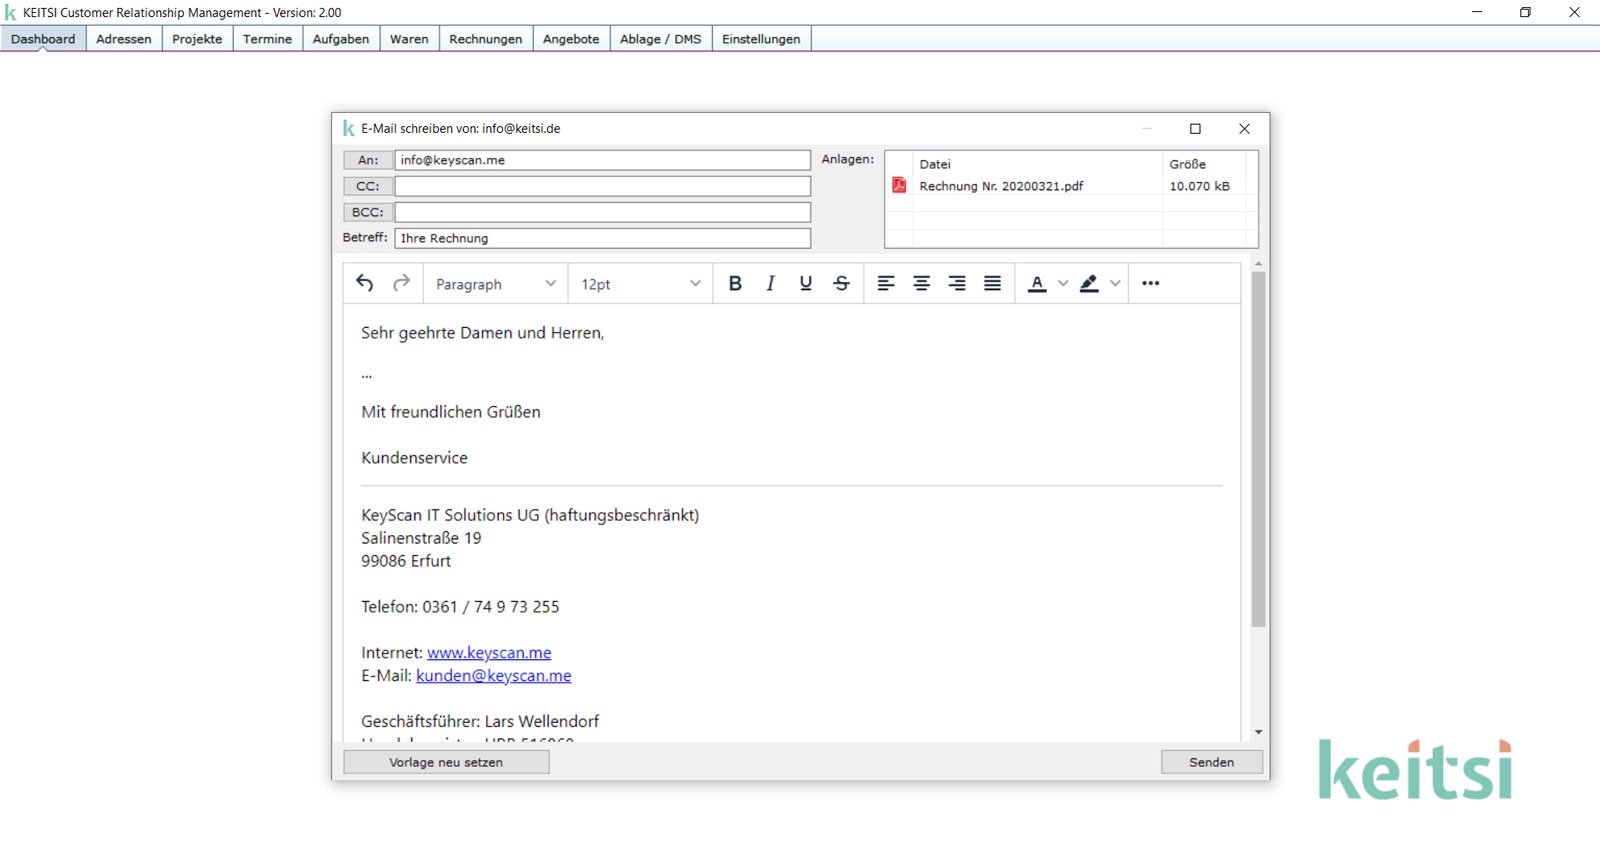Send the email with Senden

point(1212,762)
